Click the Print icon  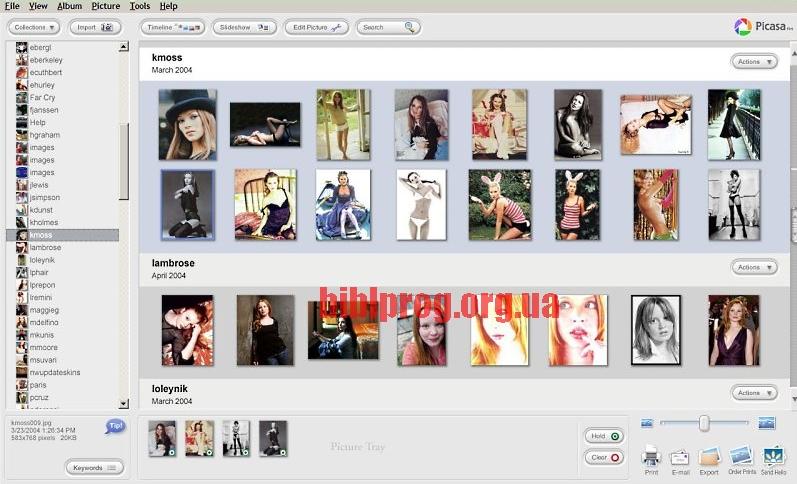point(651,459)
